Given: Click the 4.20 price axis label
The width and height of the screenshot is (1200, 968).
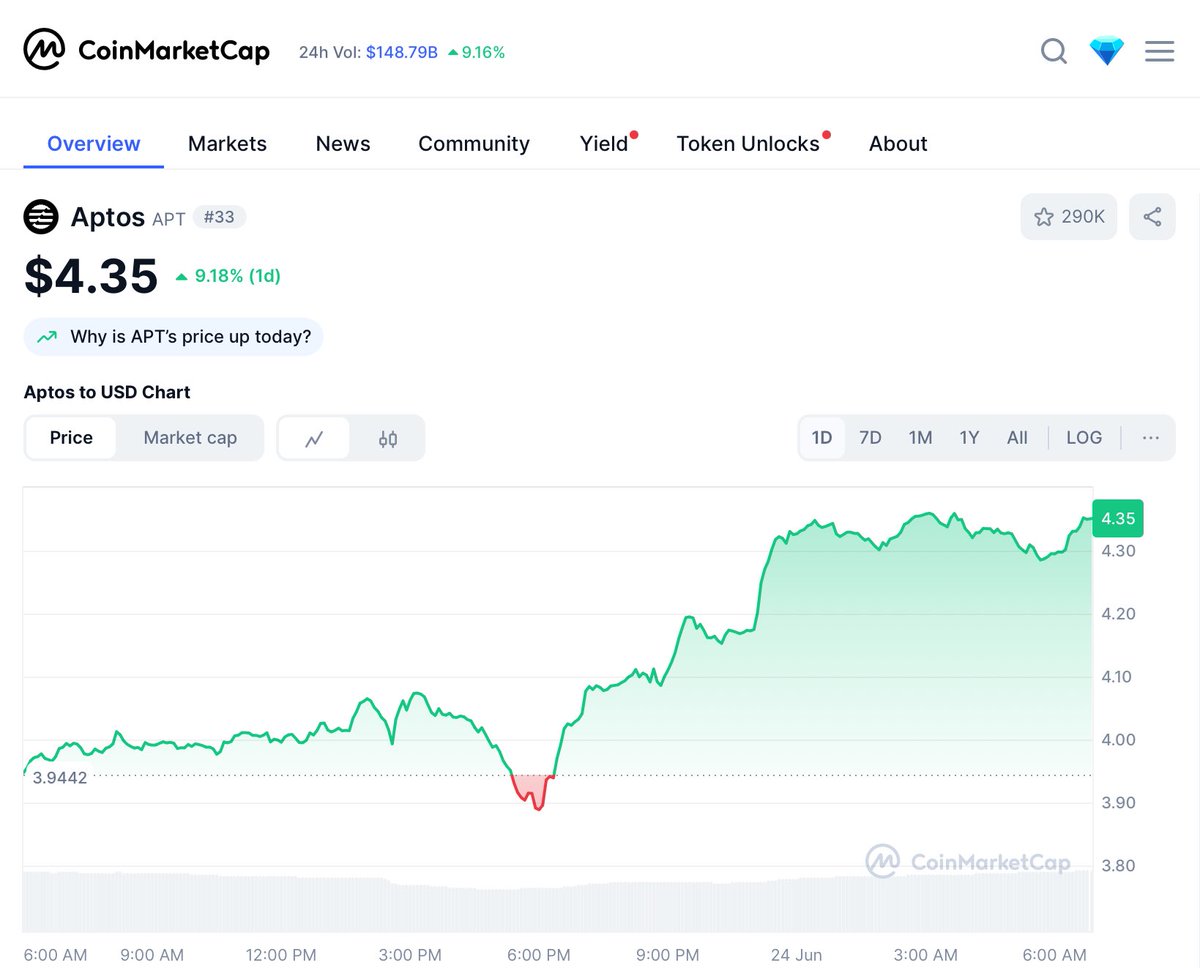Looking at the screenshot, I should pyautogui.click(x=1117, y=614).
